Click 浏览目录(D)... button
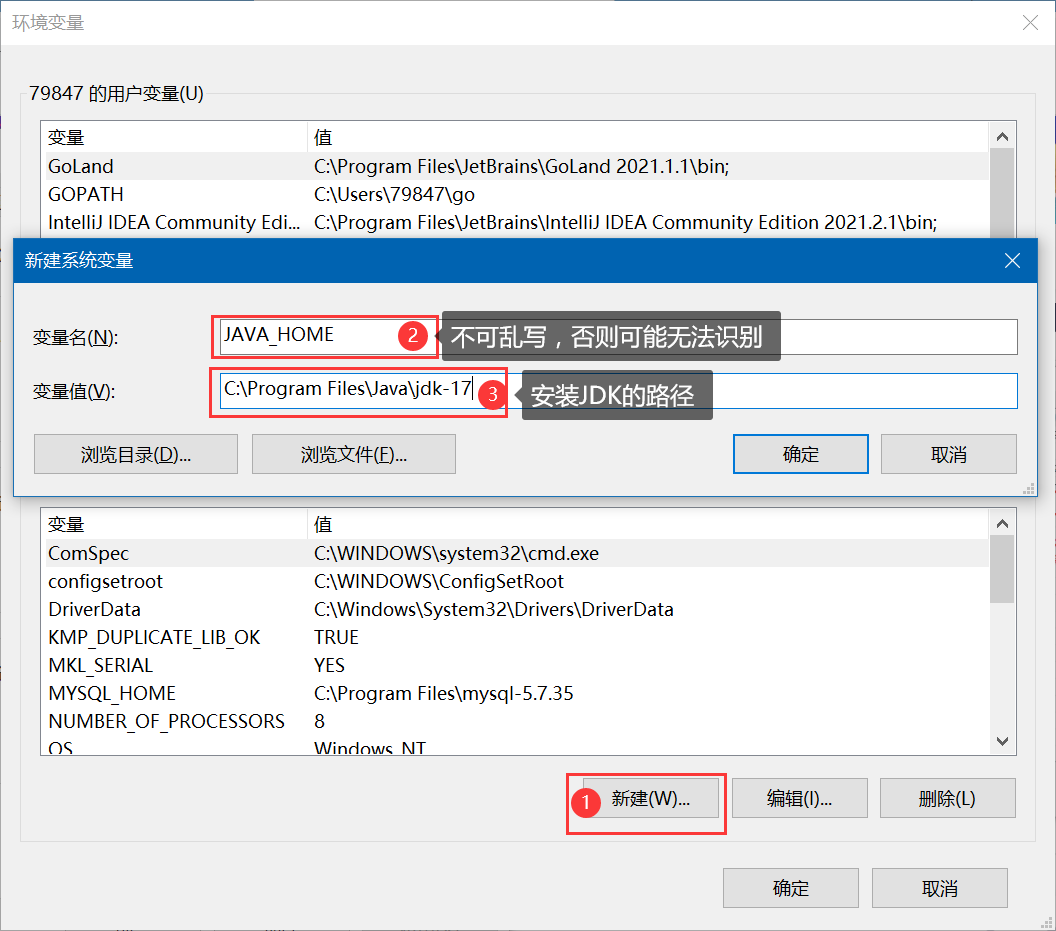This screenshot has height=931, width=1056. (x=135, y=454)
